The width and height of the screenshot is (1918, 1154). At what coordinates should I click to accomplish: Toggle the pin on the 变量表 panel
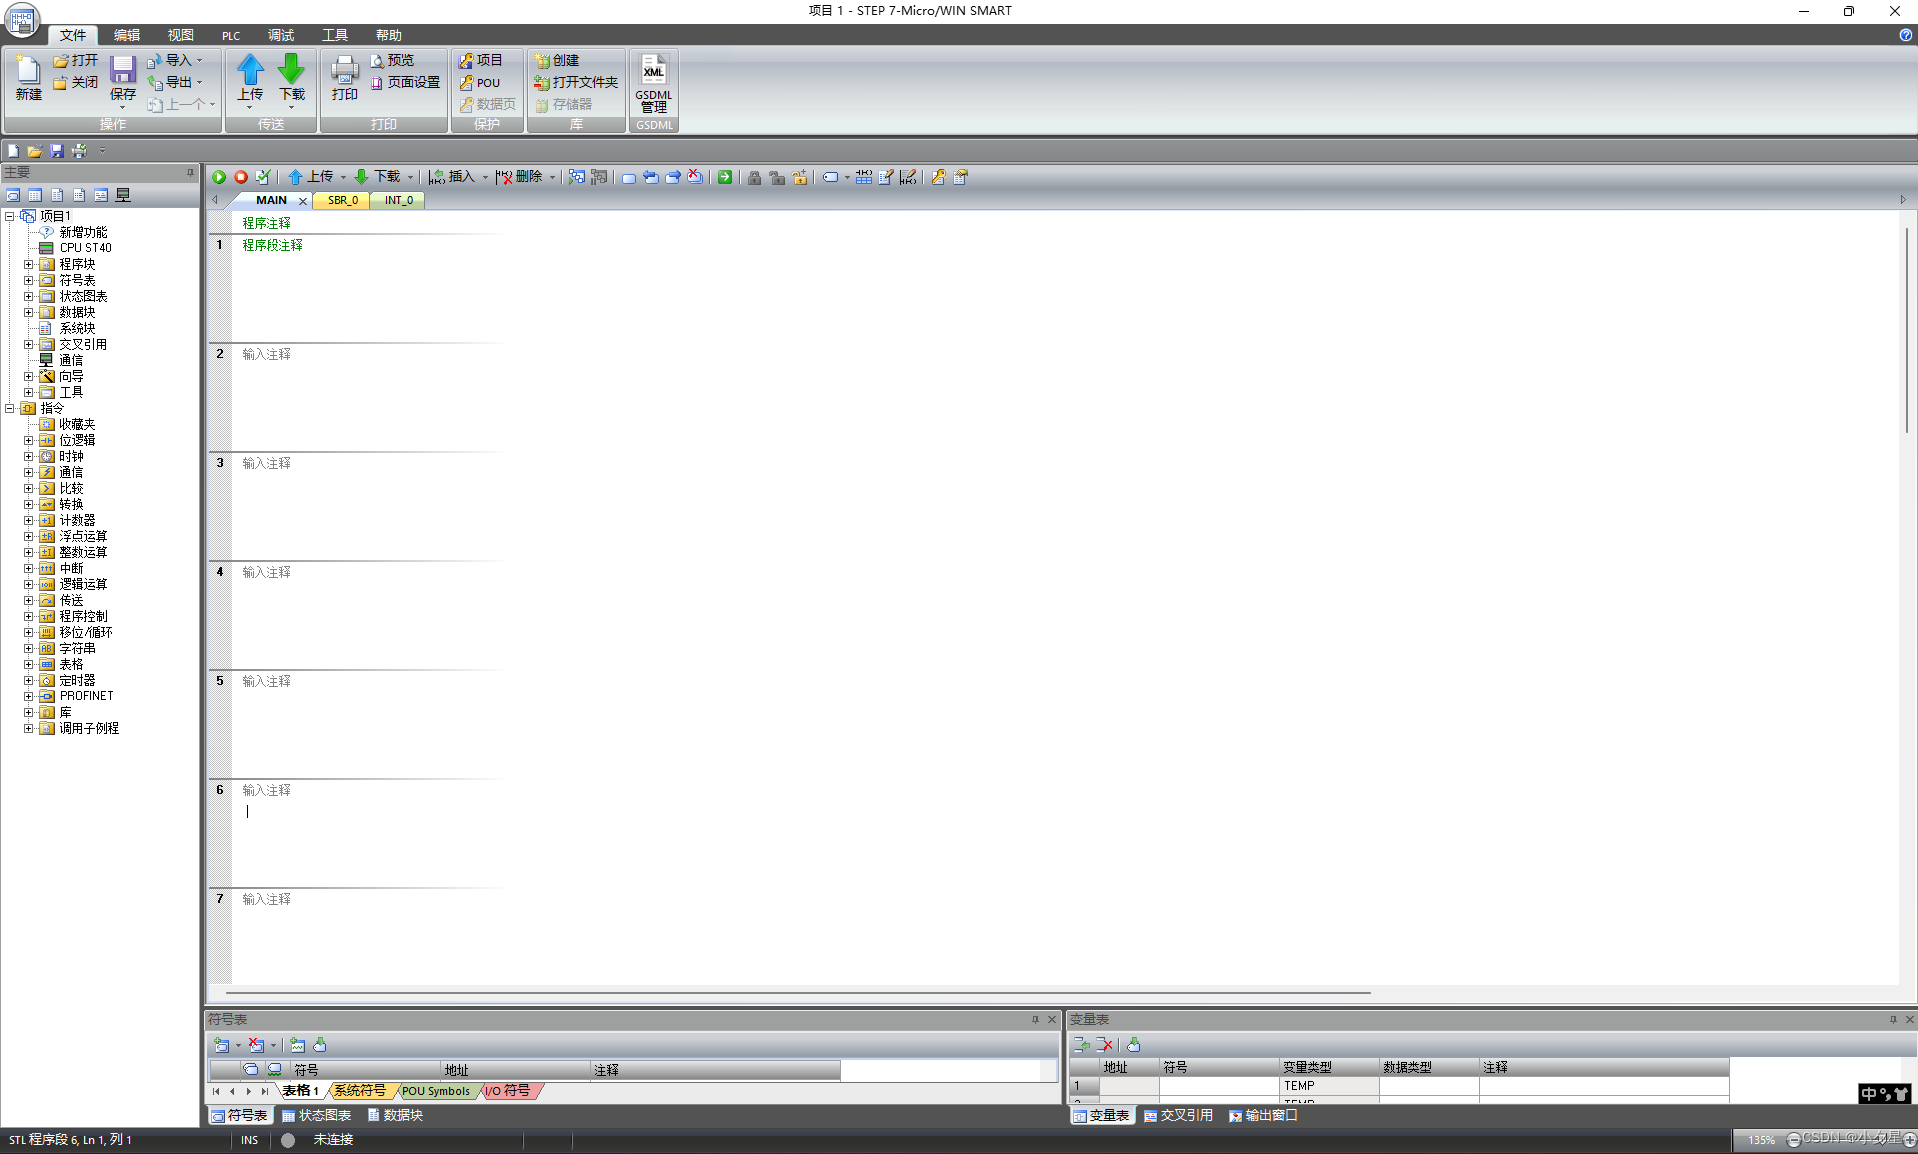click(1891, 1019)
